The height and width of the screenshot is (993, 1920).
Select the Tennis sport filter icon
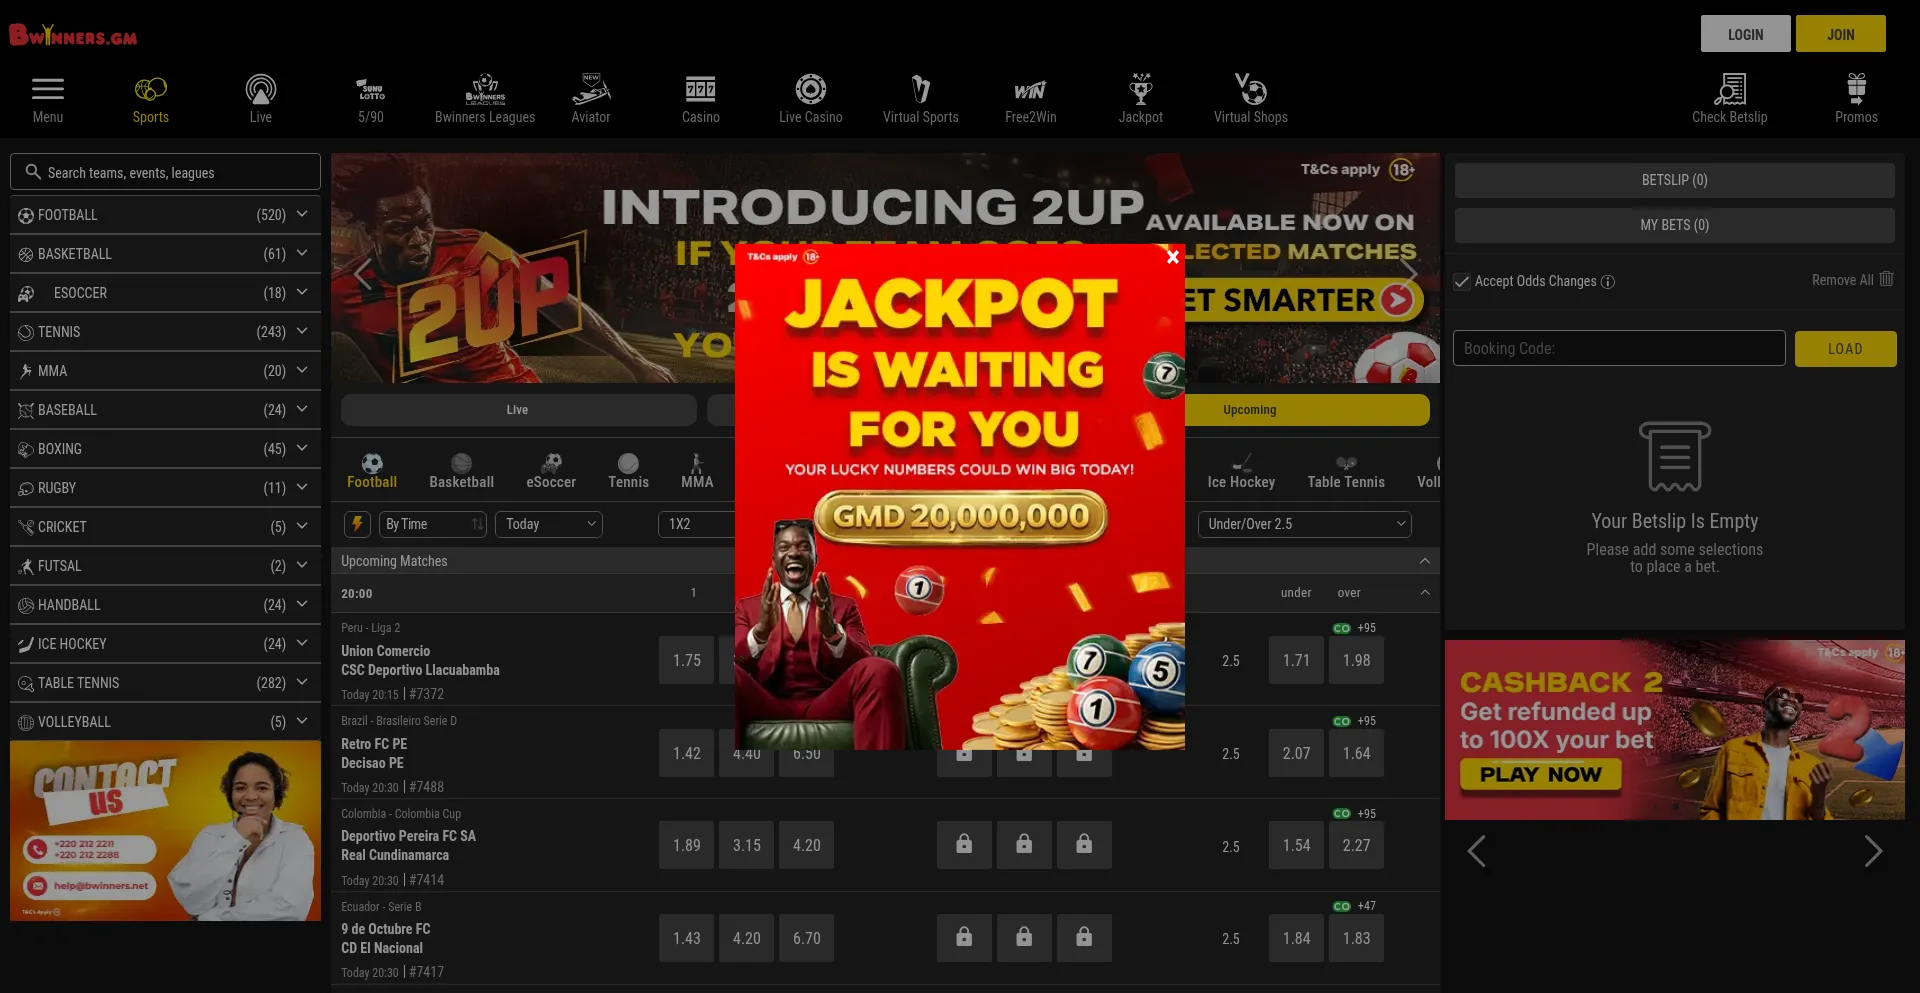click(x=628, y=463)
